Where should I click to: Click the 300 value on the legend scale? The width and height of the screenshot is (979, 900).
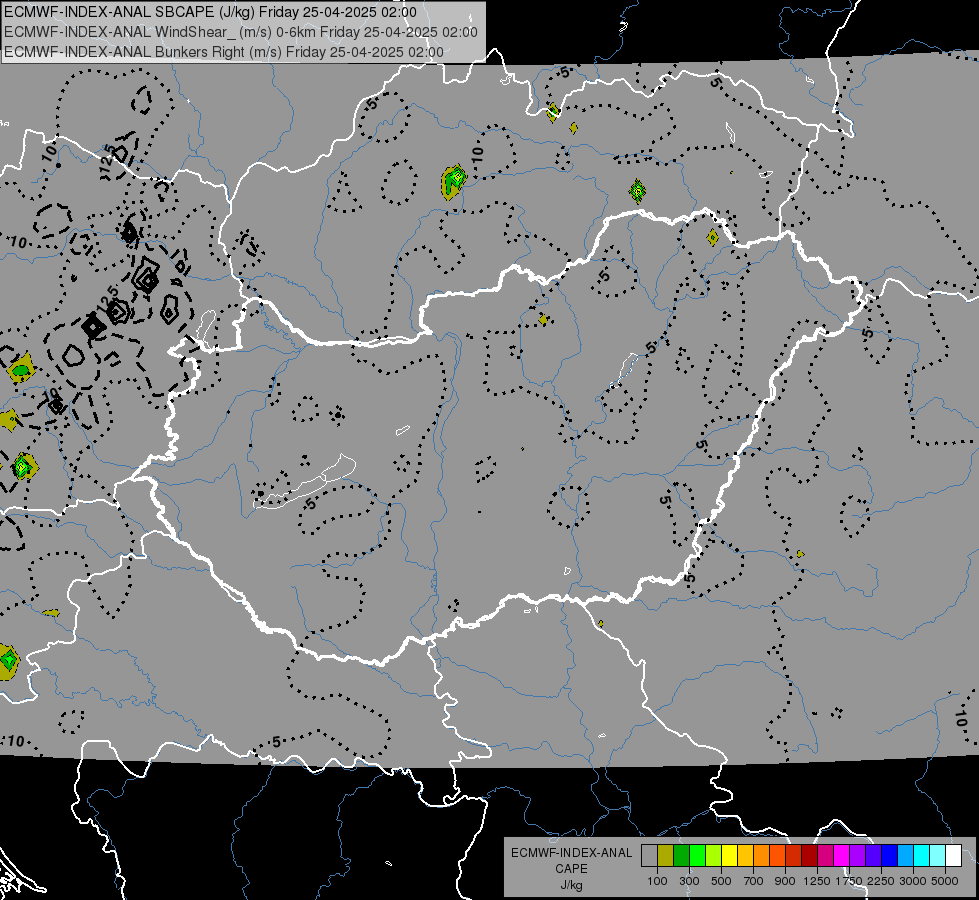click(689, 881)
